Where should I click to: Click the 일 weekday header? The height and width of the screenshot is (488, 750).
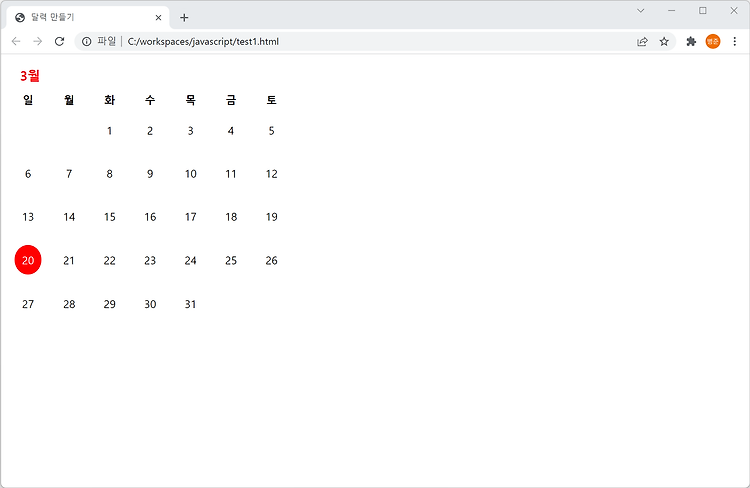tap(28, 100)
